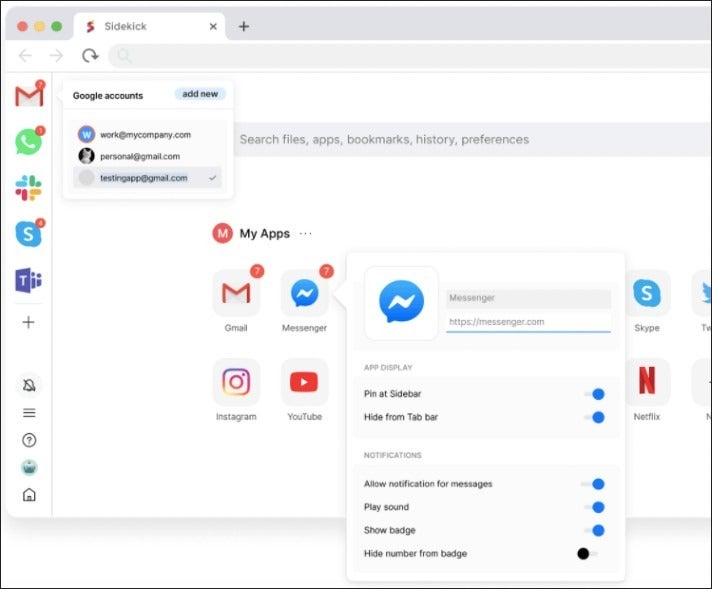Launch Slack from the sidebar
712x589 pixels.
pos(29,188)
